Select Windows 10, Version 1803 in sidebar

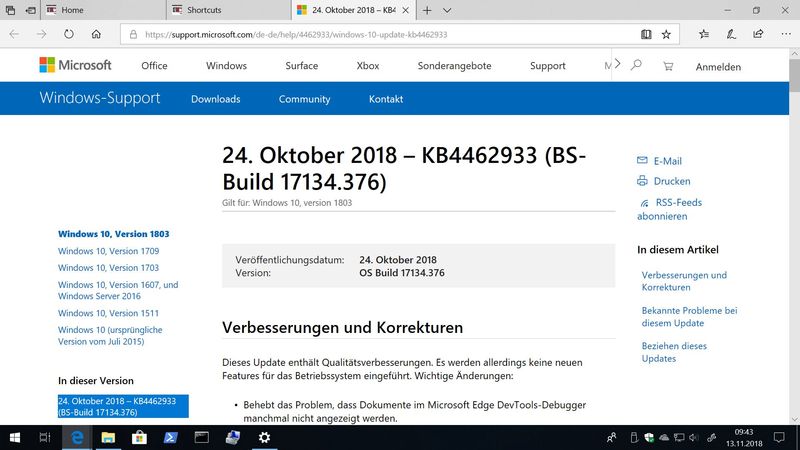coord(113,234)
